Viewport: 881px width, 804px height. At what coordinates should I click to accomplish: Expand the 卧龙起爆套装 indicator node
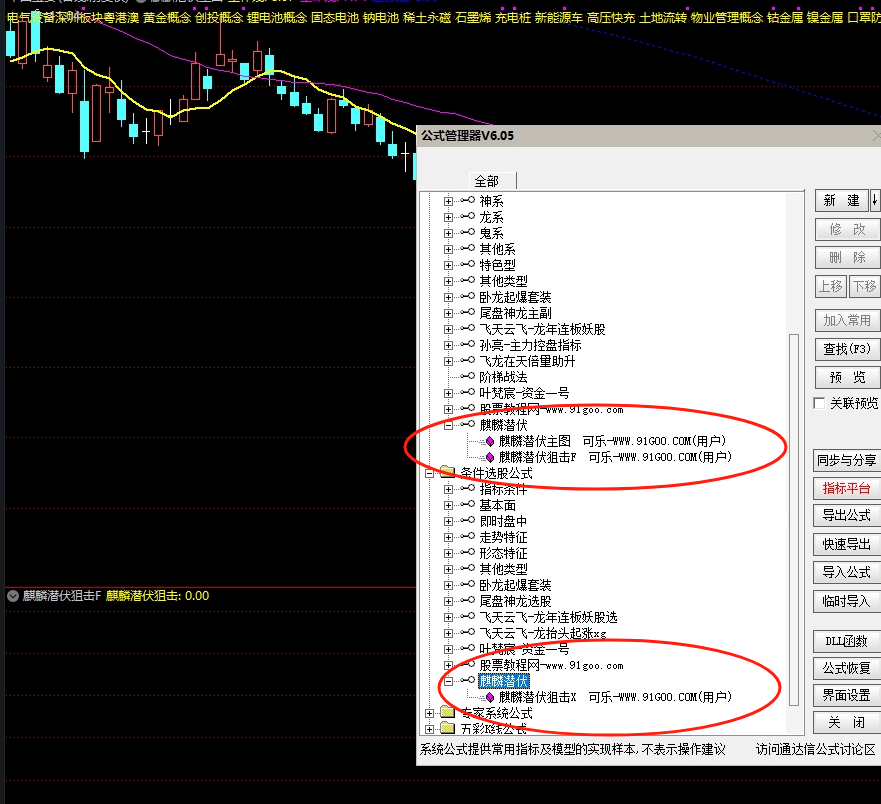coord(448,297)
